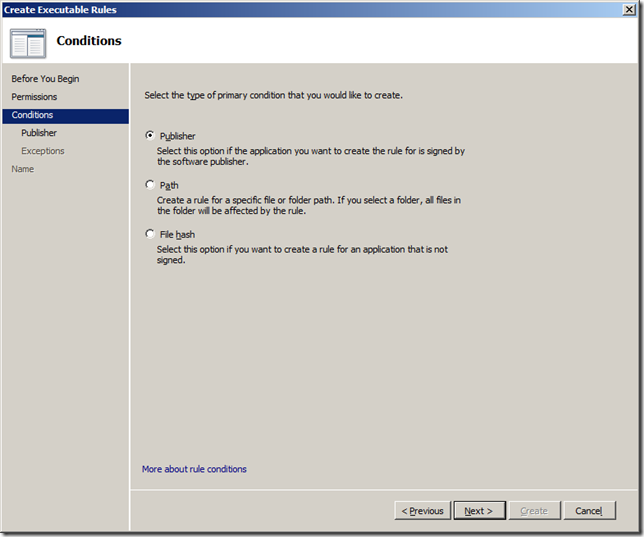Click the Exceptions sub-step in sidebar
644x537 pixels.
(x=42, y=151)
